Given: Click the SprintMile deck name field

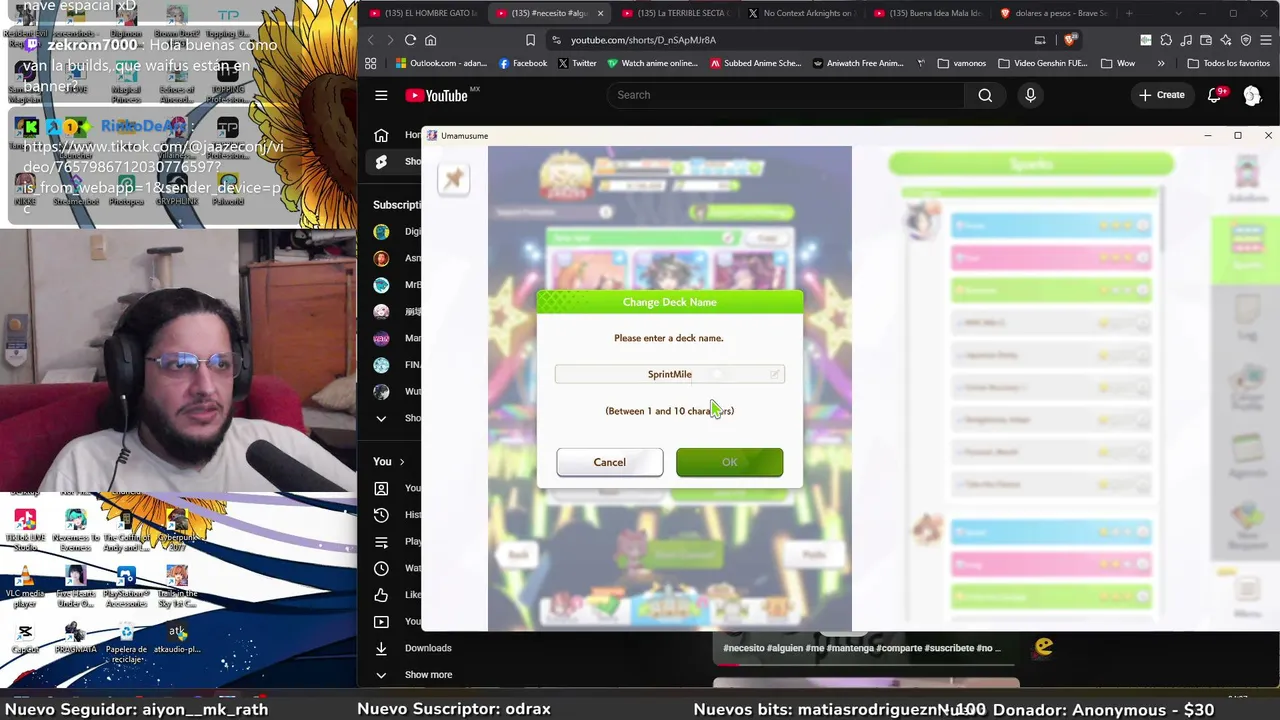Looking at the screenshot, I should tap(669, 374).
